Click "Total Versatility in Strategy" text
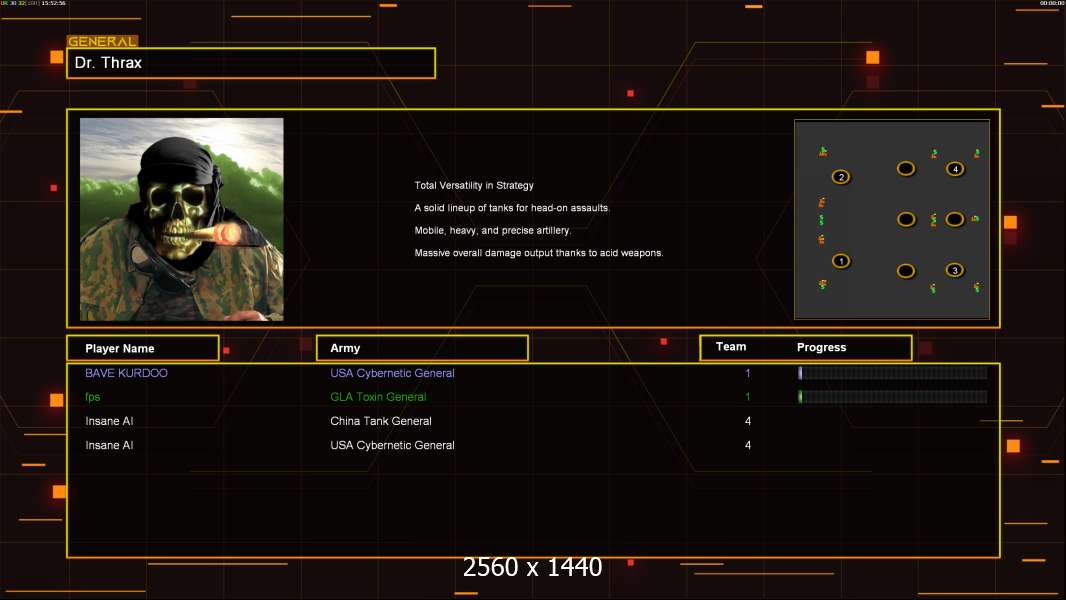 pos(474,186)
